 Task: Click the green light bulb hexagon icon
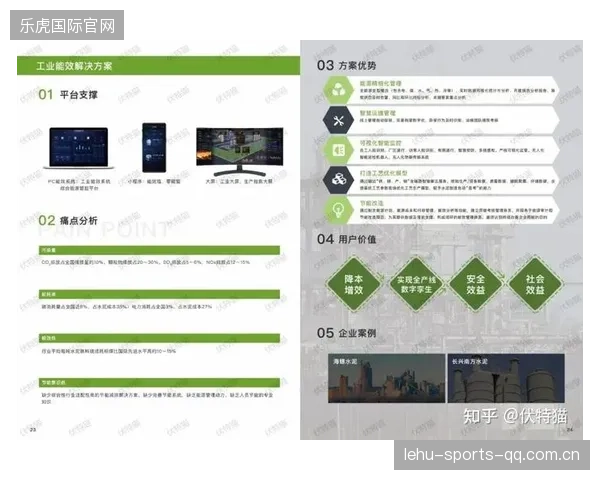click(x=338, y=209)
